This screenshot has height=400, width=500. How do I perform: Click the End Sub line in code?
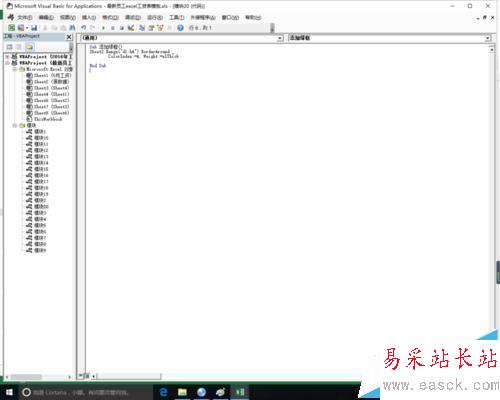click(x=98, y=66)
